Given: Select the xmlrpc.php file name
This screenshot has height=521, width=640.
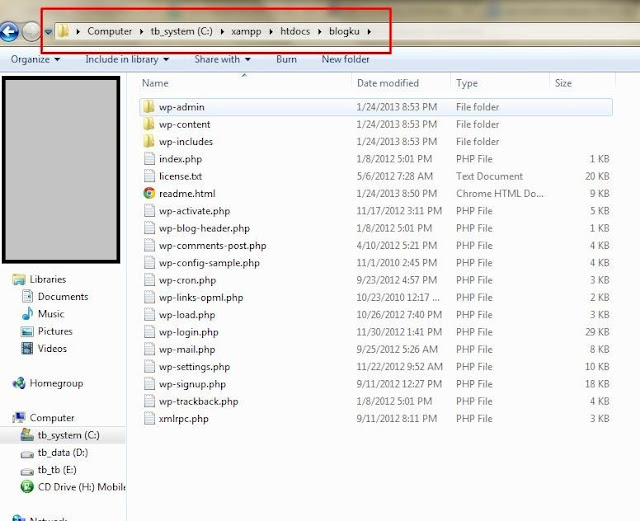Looking at the screenshot, I should coord(184,419).
